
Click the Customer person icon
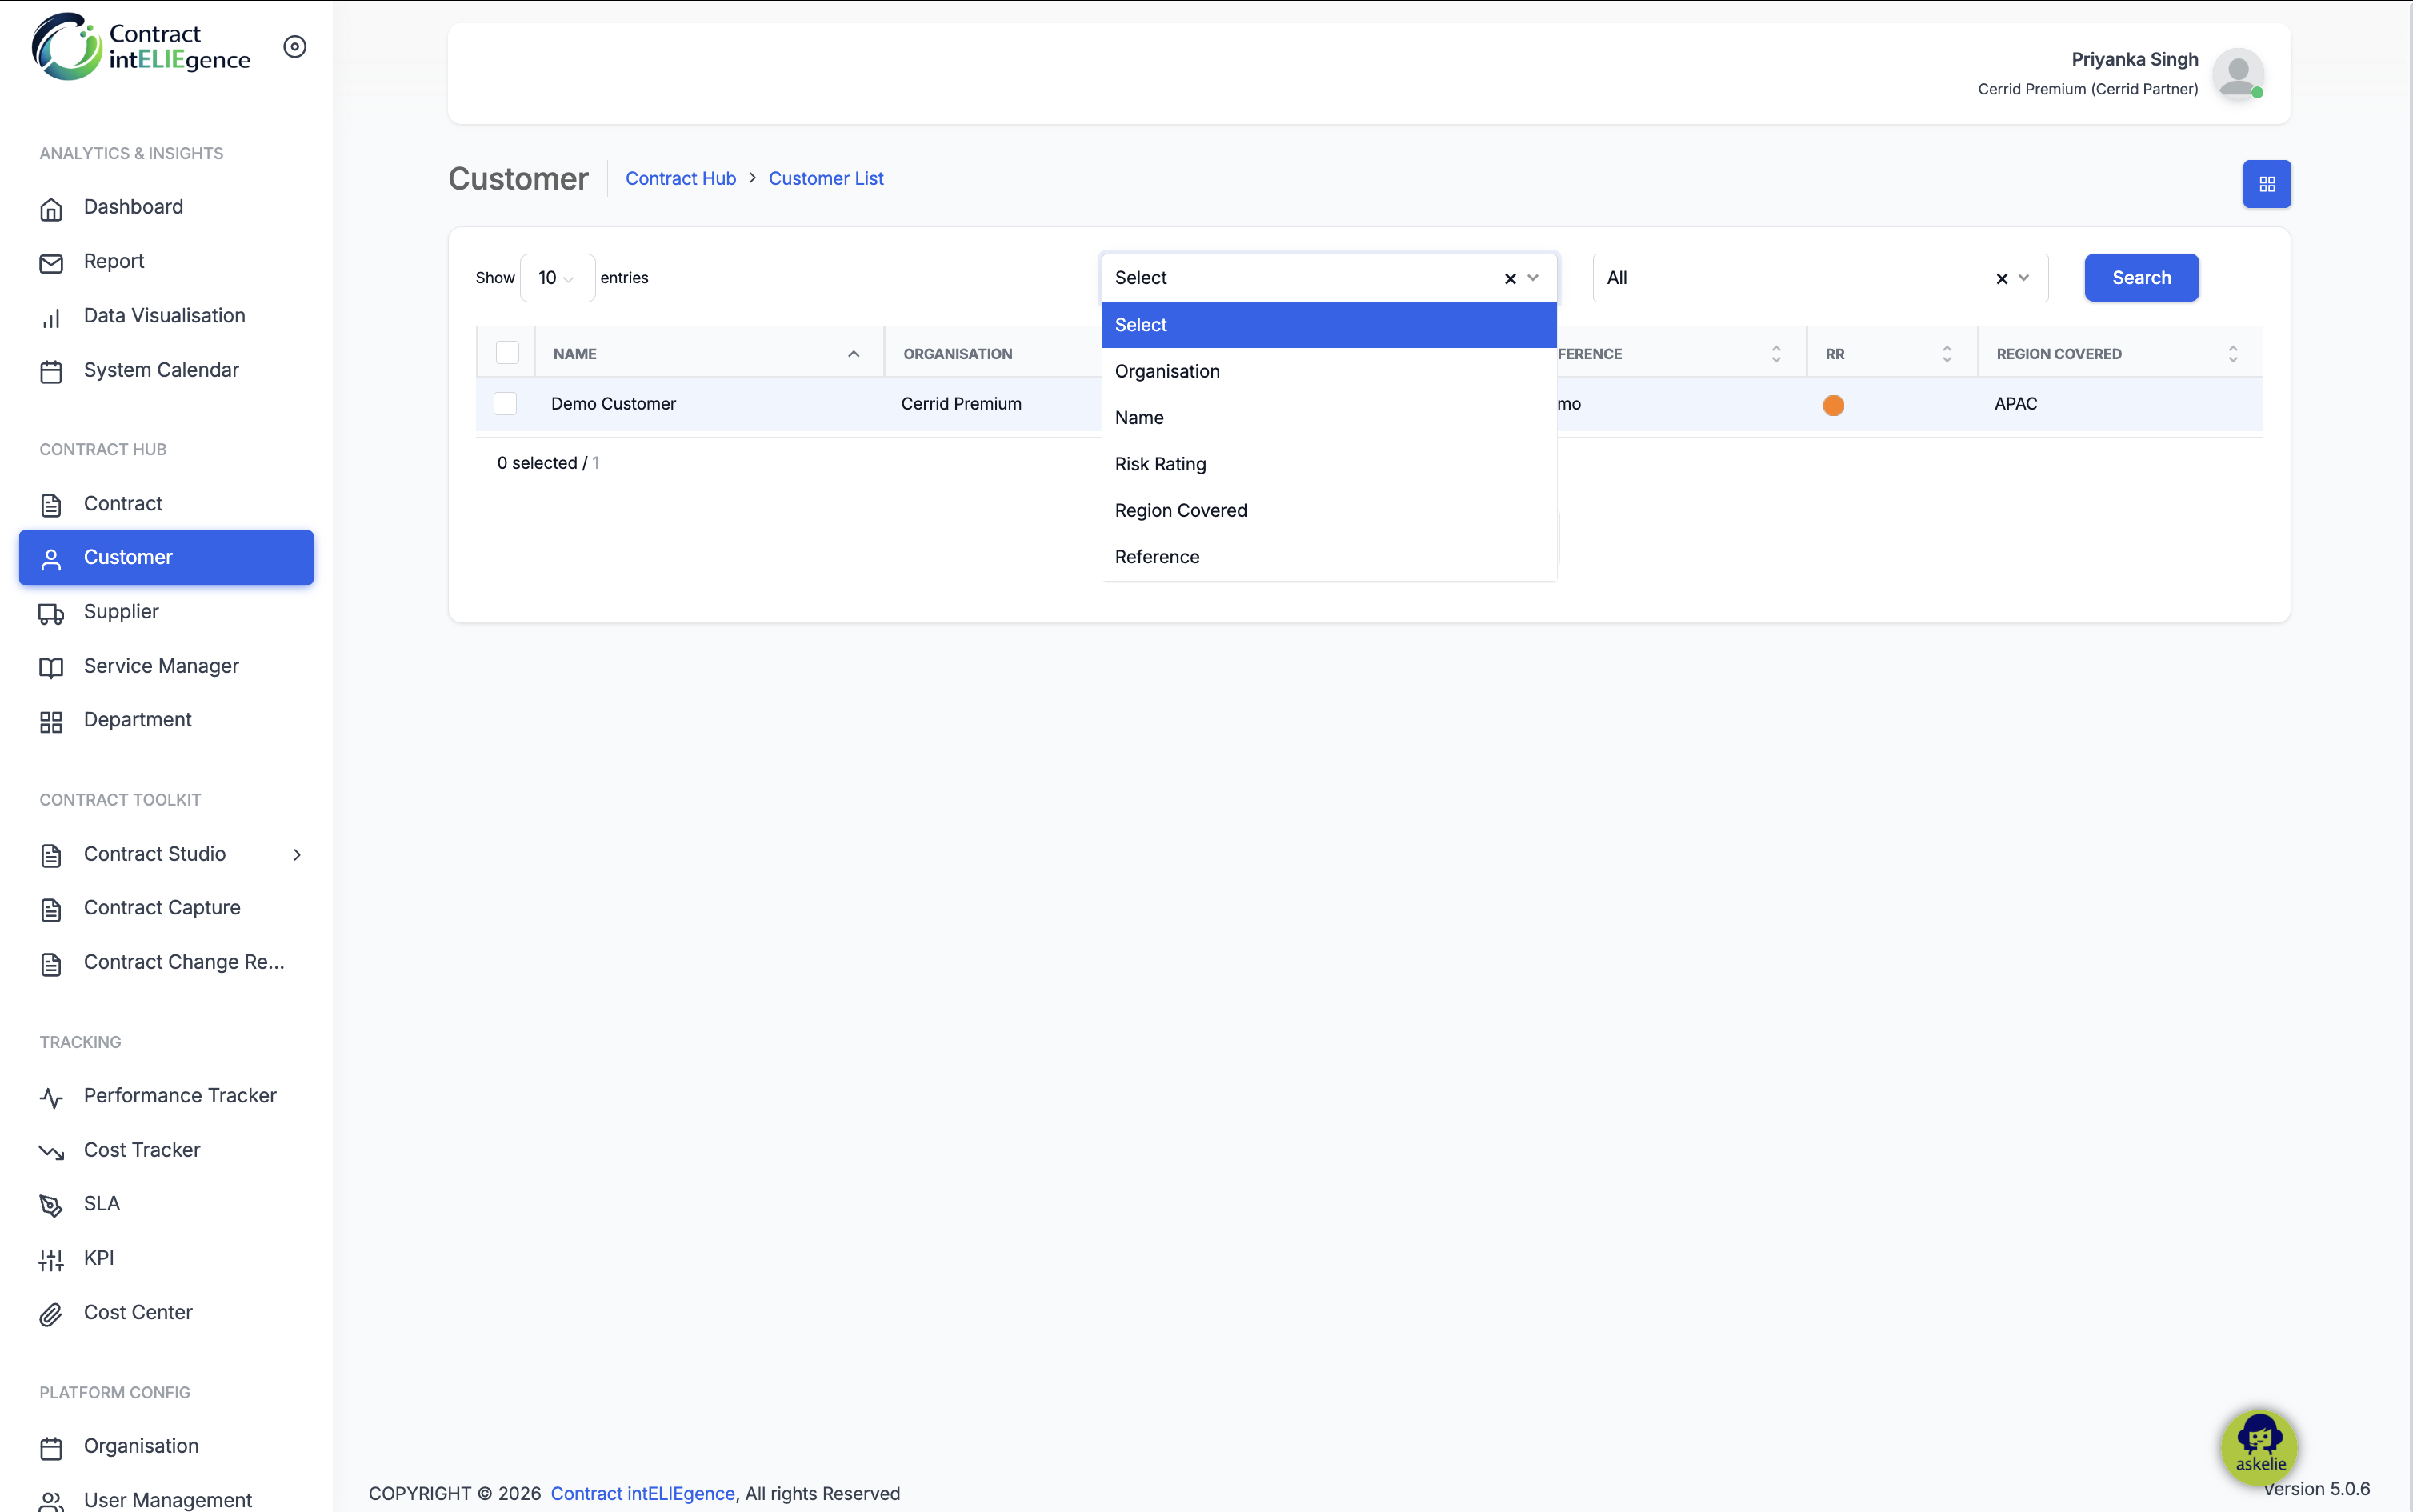point(51,558)
